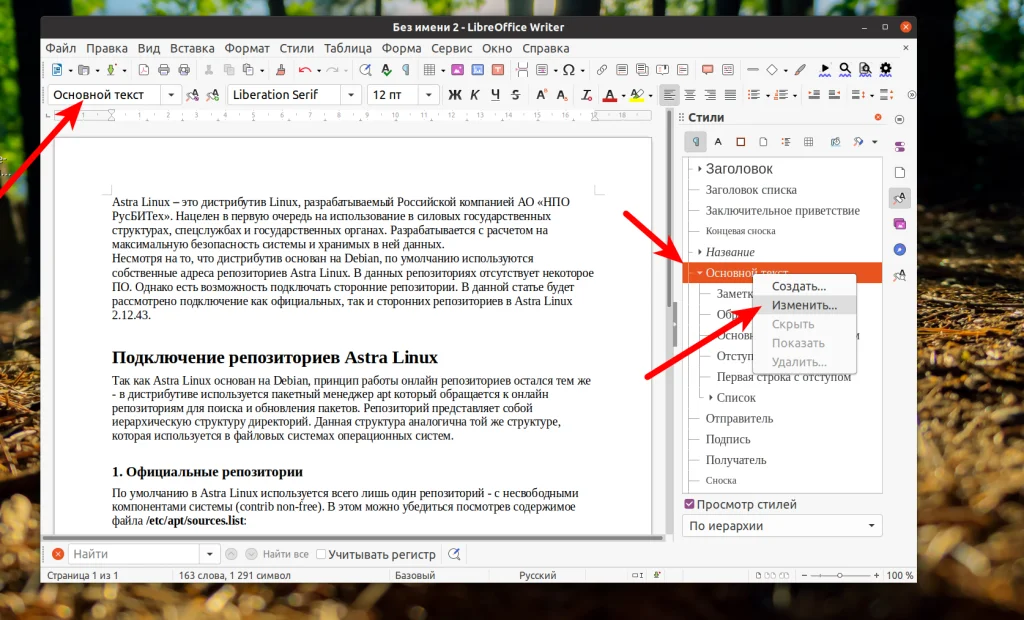
Task: Toggle the Просмотр стилей checkbox
Action: [689, 503]
